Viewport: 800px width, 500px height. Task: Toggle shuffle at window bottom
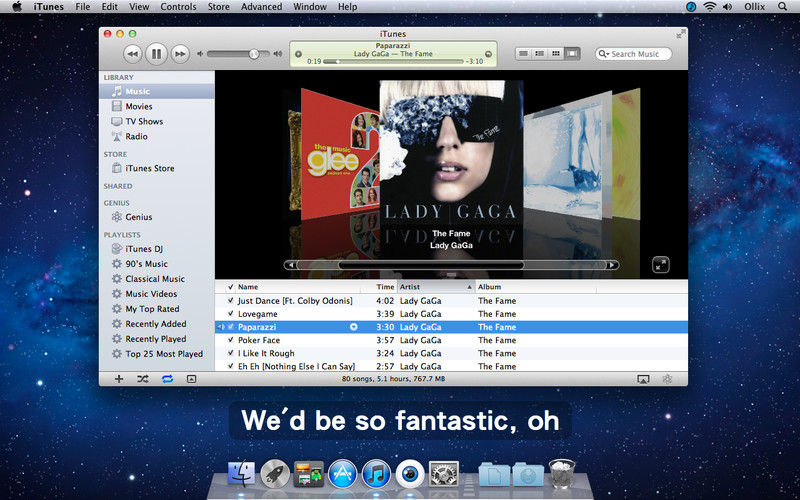coord(143,379)
